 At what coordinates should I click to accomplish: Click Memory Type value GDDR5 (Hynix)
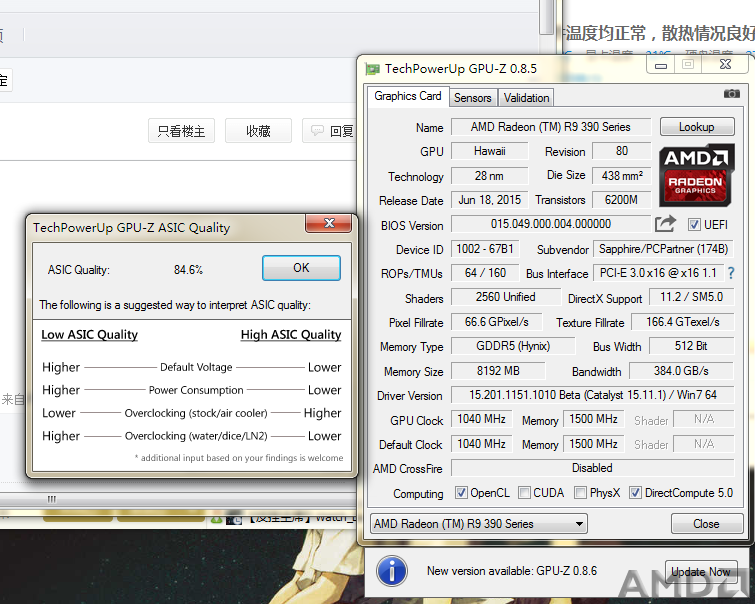[513, 346]
